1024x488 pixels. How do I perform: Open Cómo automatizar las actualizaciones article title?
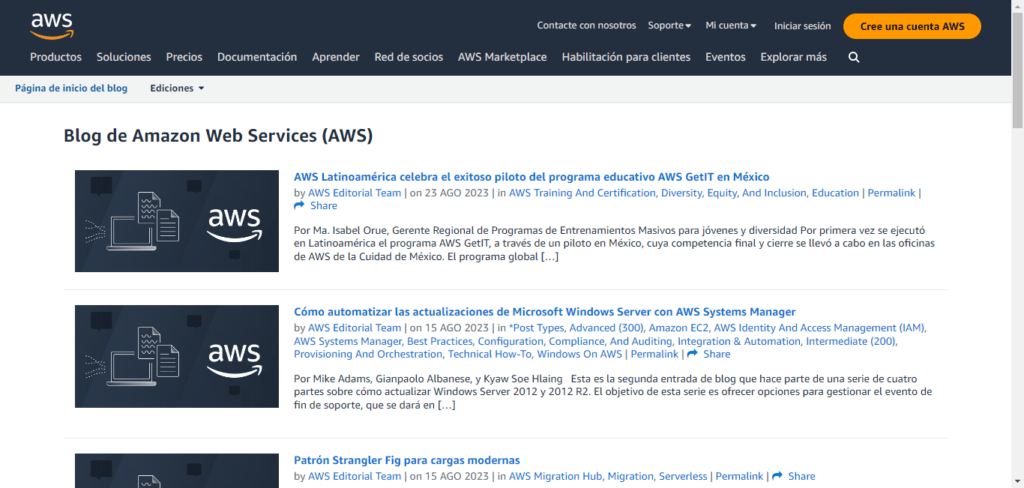(545, 312)
